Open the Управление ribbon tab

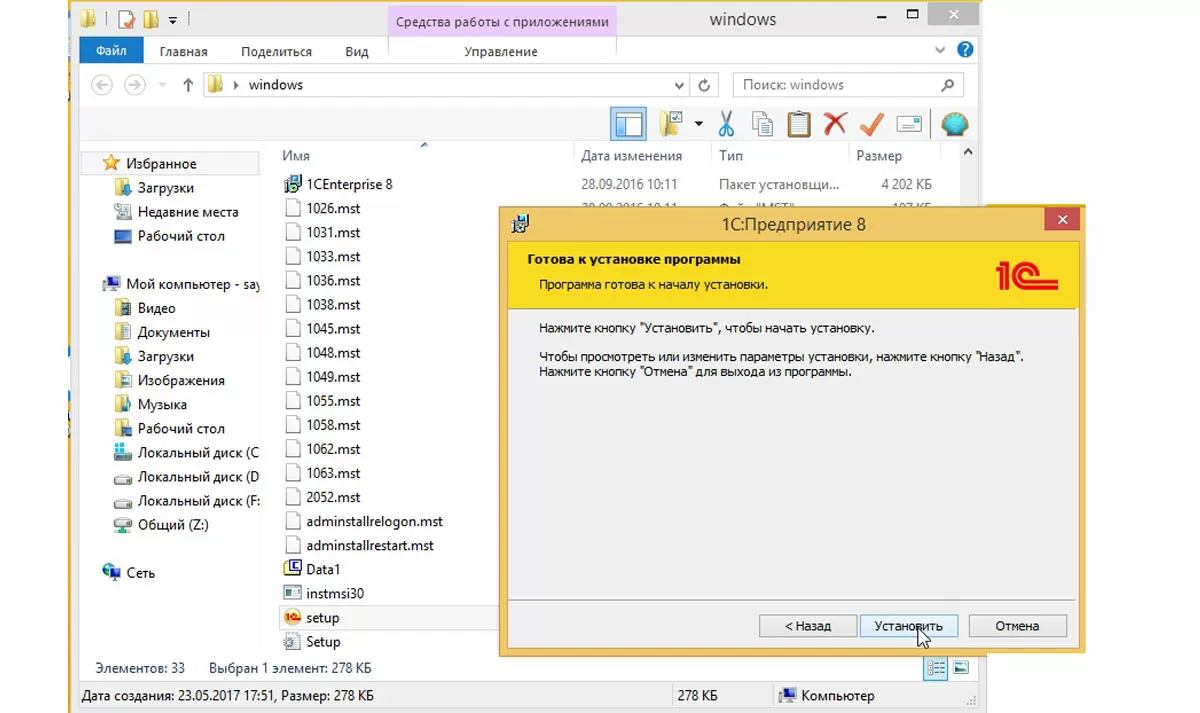pos(501,51)
